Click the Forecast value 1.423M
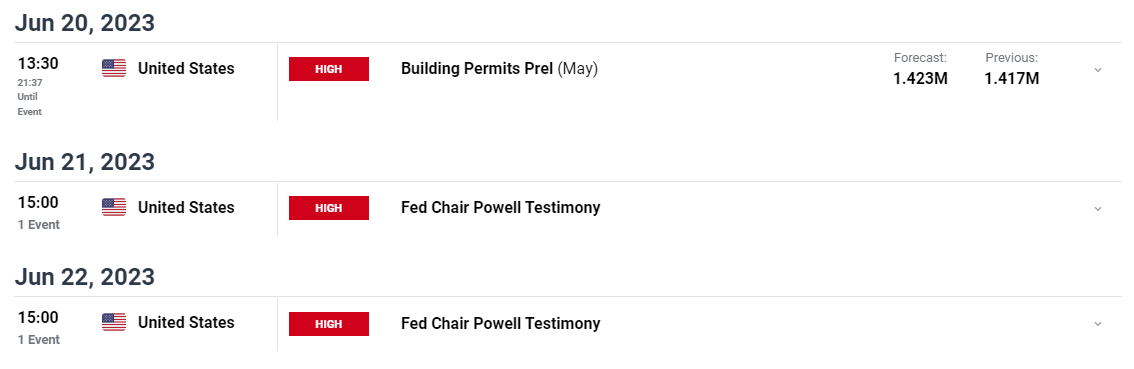 [x=920, y=79]
